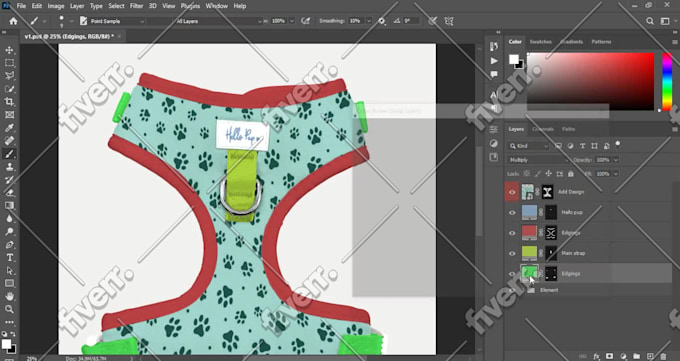Screen dimensions: 680x361
Task: Open the Window menu
Action: 216,6
